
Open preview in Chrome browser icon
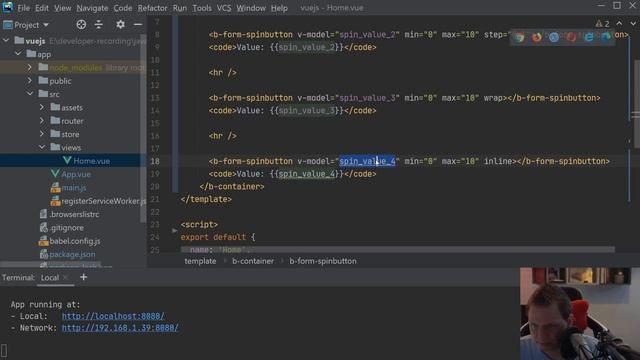pyautogui.click(x=519, y=37)
